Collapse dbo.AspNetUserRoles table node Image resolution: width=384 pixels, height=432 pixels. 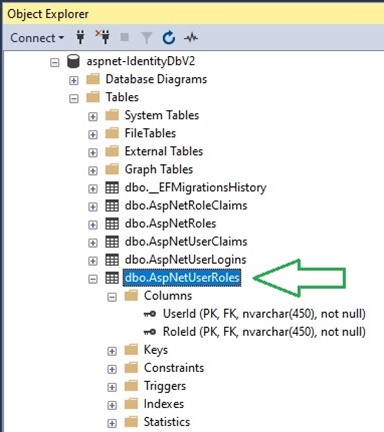93,279
